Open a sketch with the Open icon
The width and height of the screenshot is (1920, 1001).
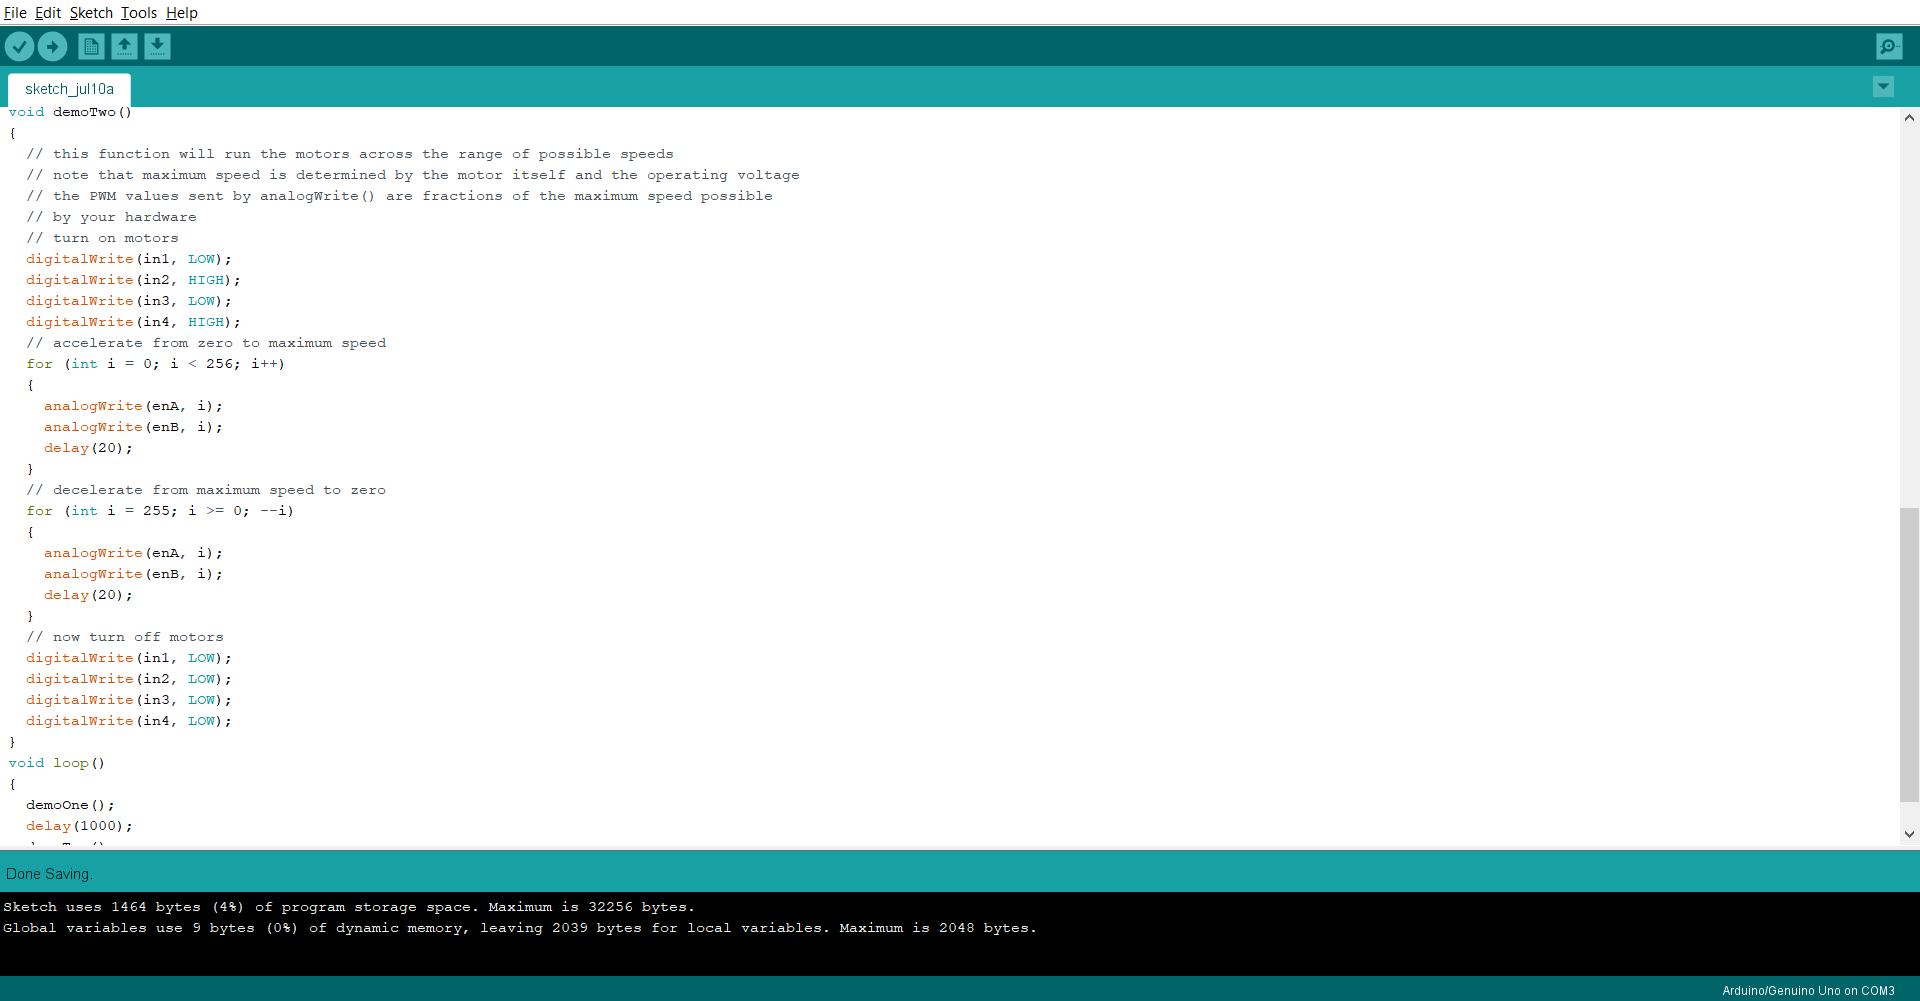click(x=124, y=46)
